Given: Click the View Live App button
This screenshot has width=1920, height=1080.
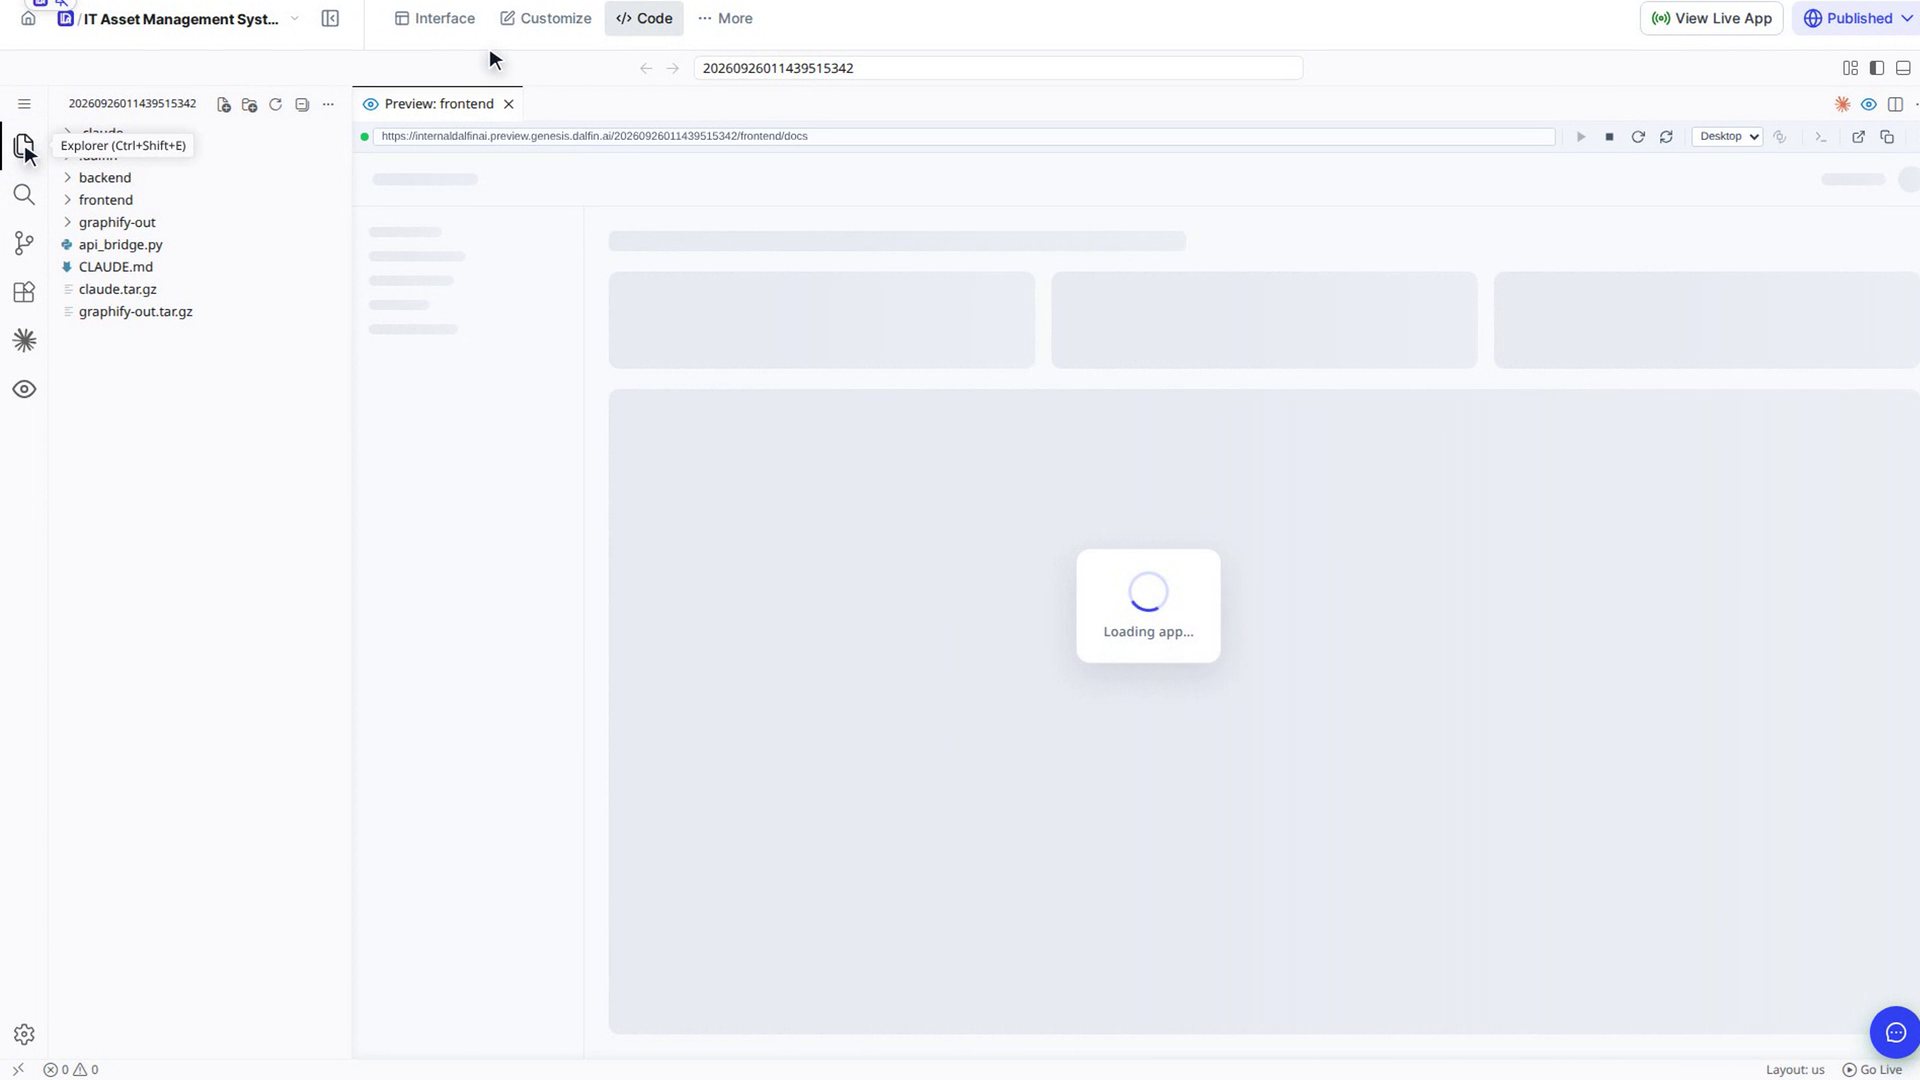Looking at the screenshot, I should pyautogui.click(x=1711, y=18).
